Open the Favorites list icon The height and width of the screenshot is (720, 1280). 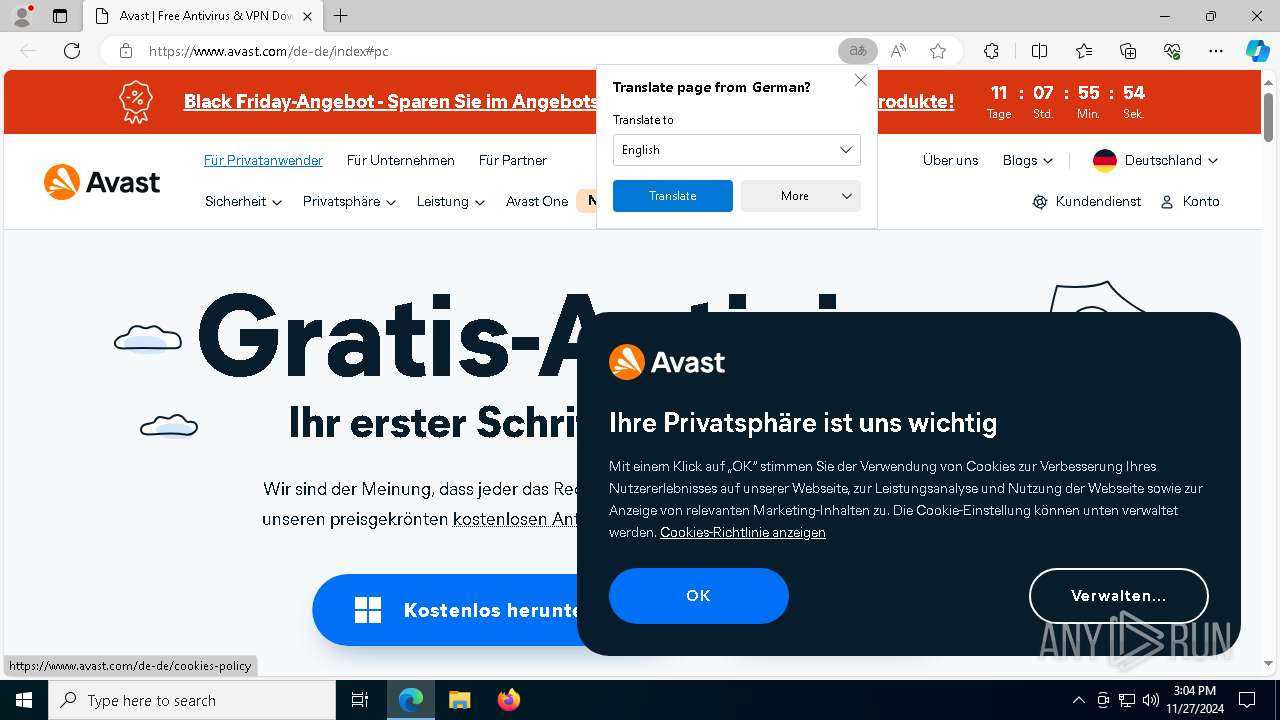point(1084,51)
